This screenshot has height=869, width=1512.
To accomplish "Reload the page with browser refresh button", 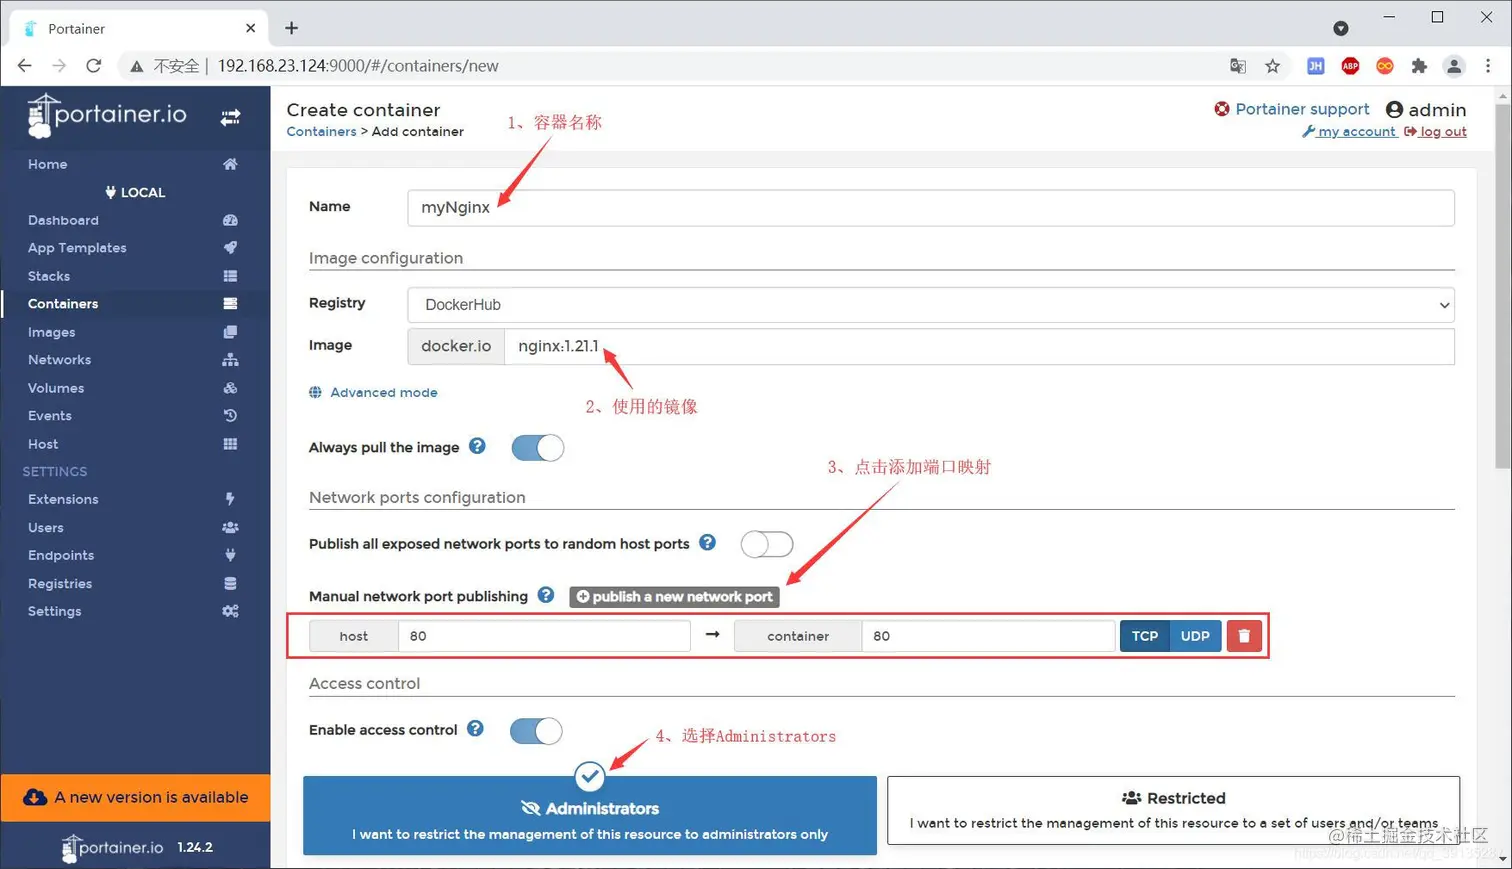I will tap(94, 66).
